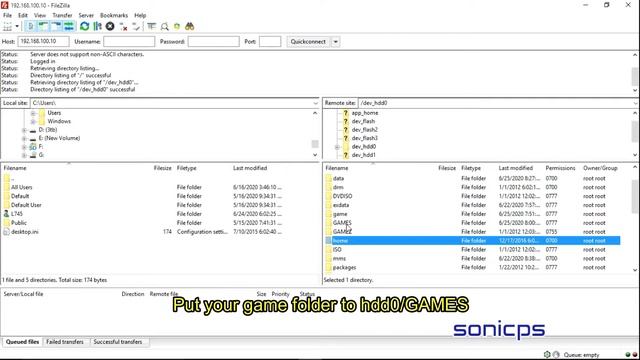This screenshot has width=640, height=360.
Task: Select the highlighted home folder row
Action: (x=472, y=241)
